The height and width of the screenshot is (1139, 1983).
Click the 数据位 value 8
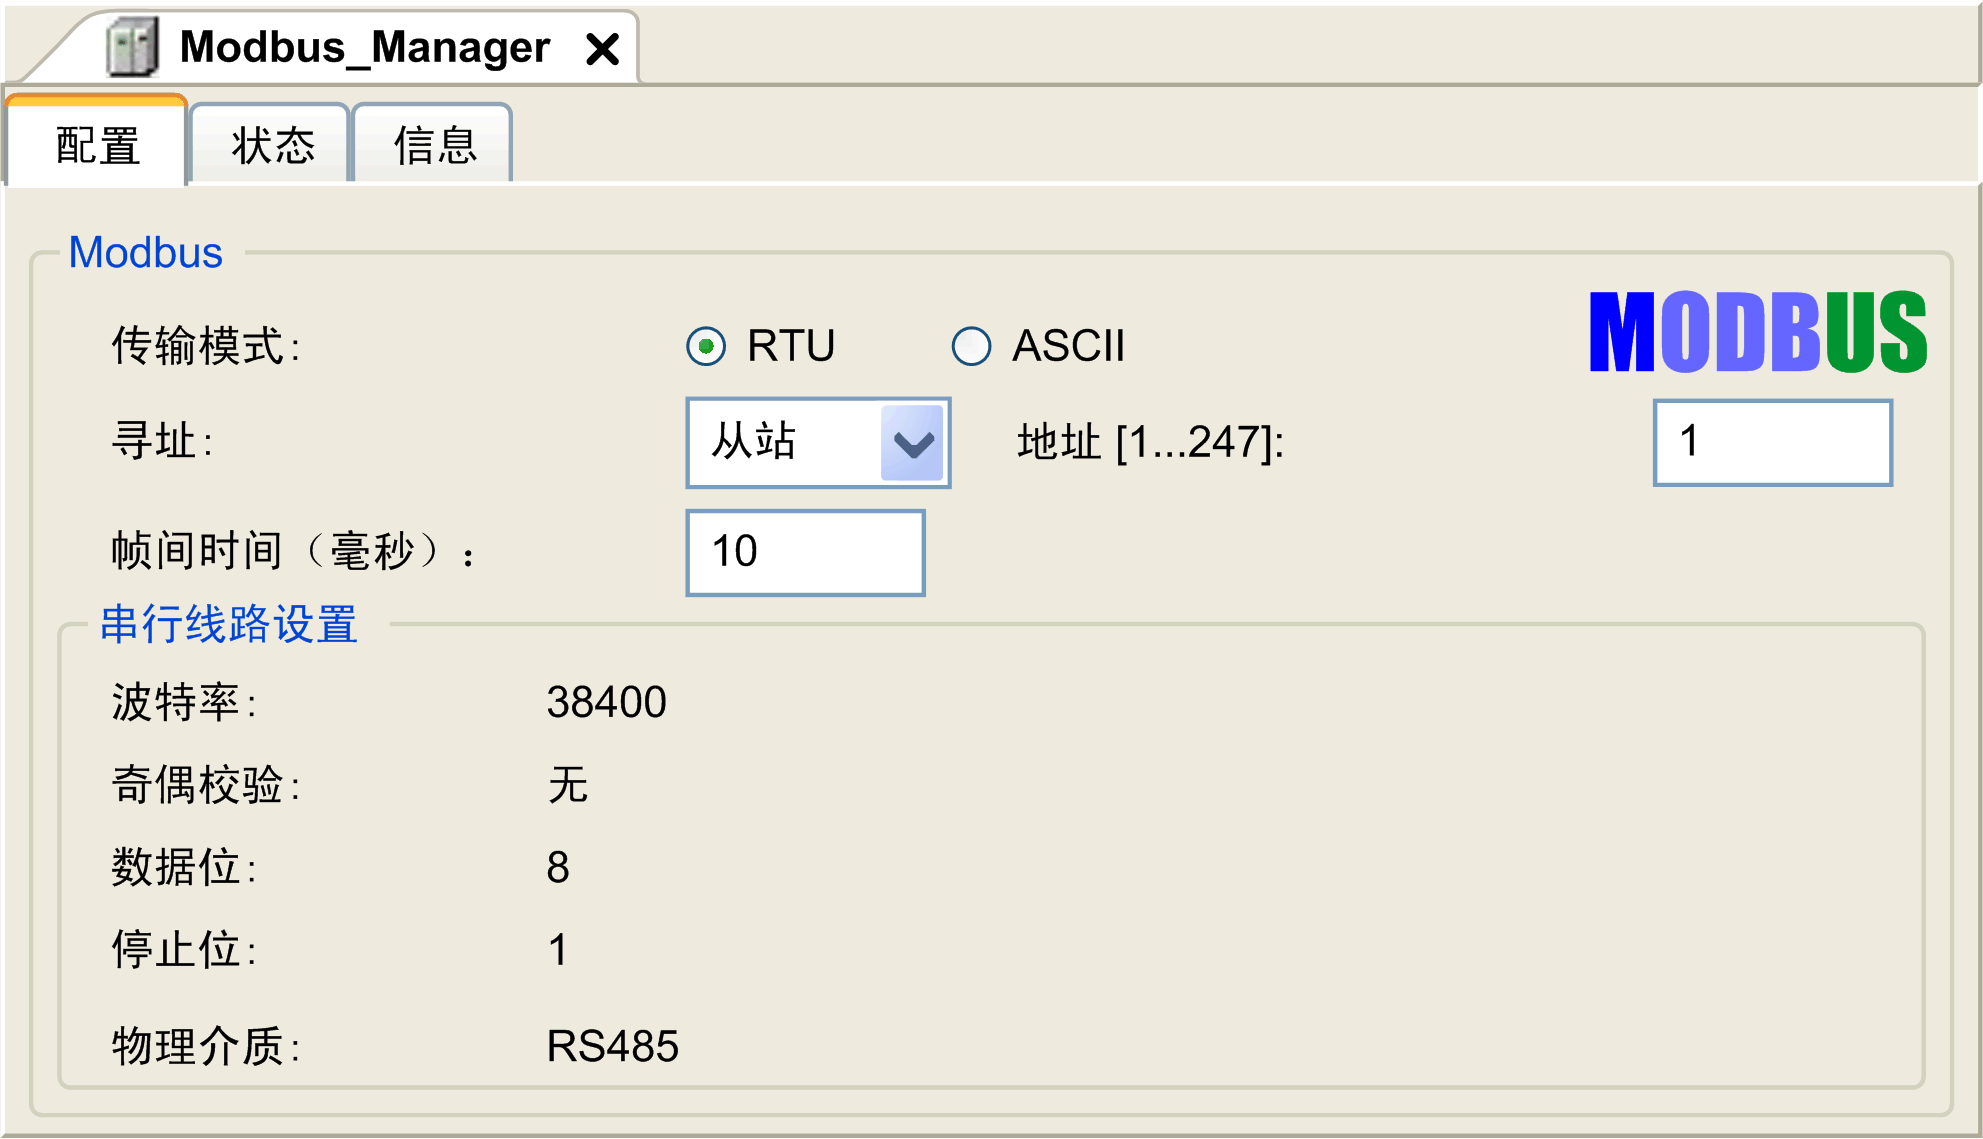coord(558,867)
